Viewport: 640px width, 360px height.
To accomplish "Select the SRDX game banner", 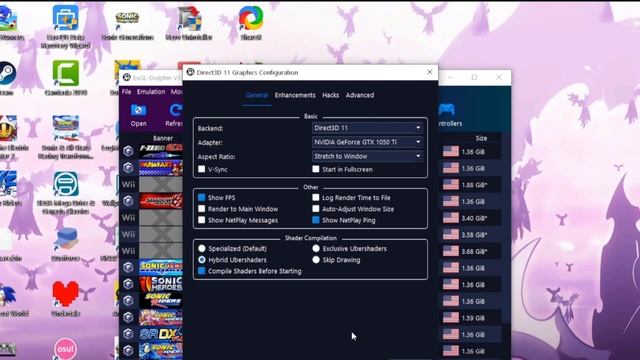I will [161, 334].
